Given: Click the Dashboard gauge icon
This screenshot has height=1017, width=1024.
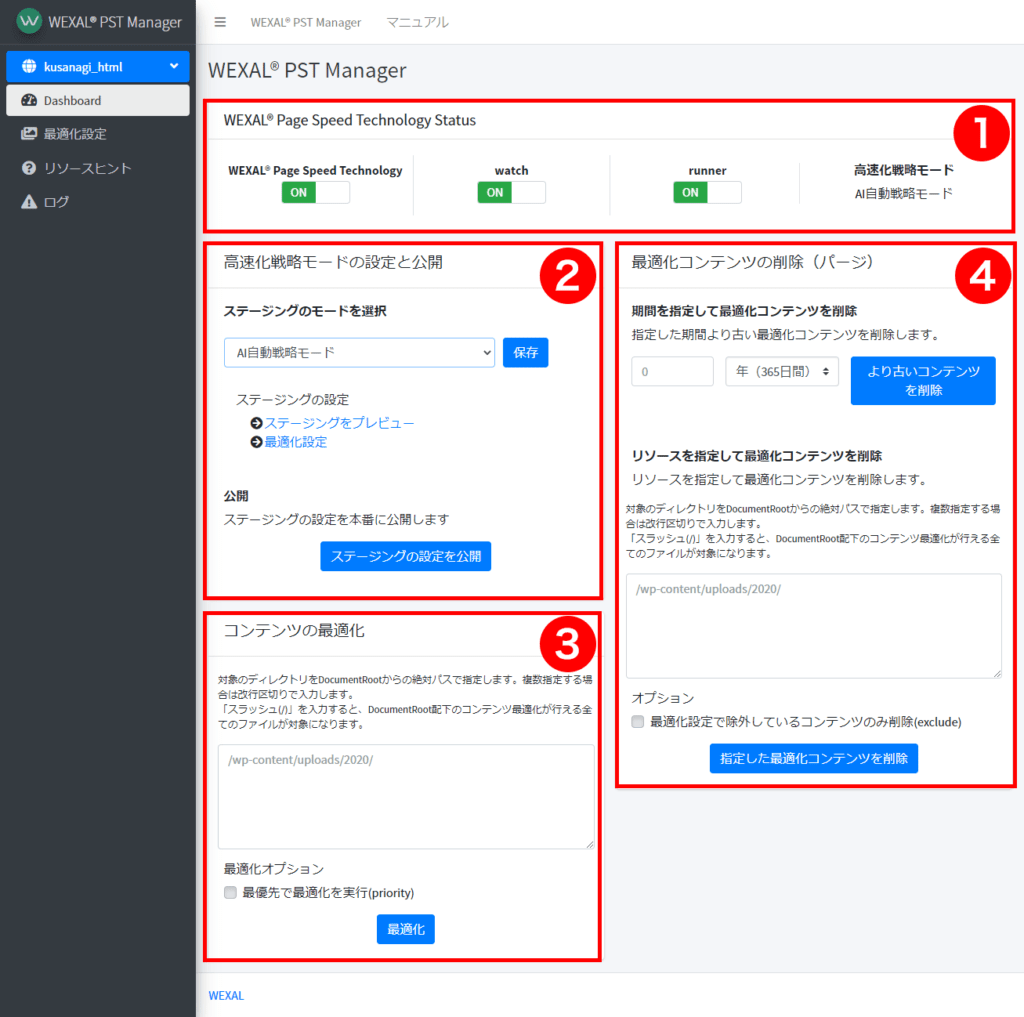Looking at the screenshot, I should (29, 101).
